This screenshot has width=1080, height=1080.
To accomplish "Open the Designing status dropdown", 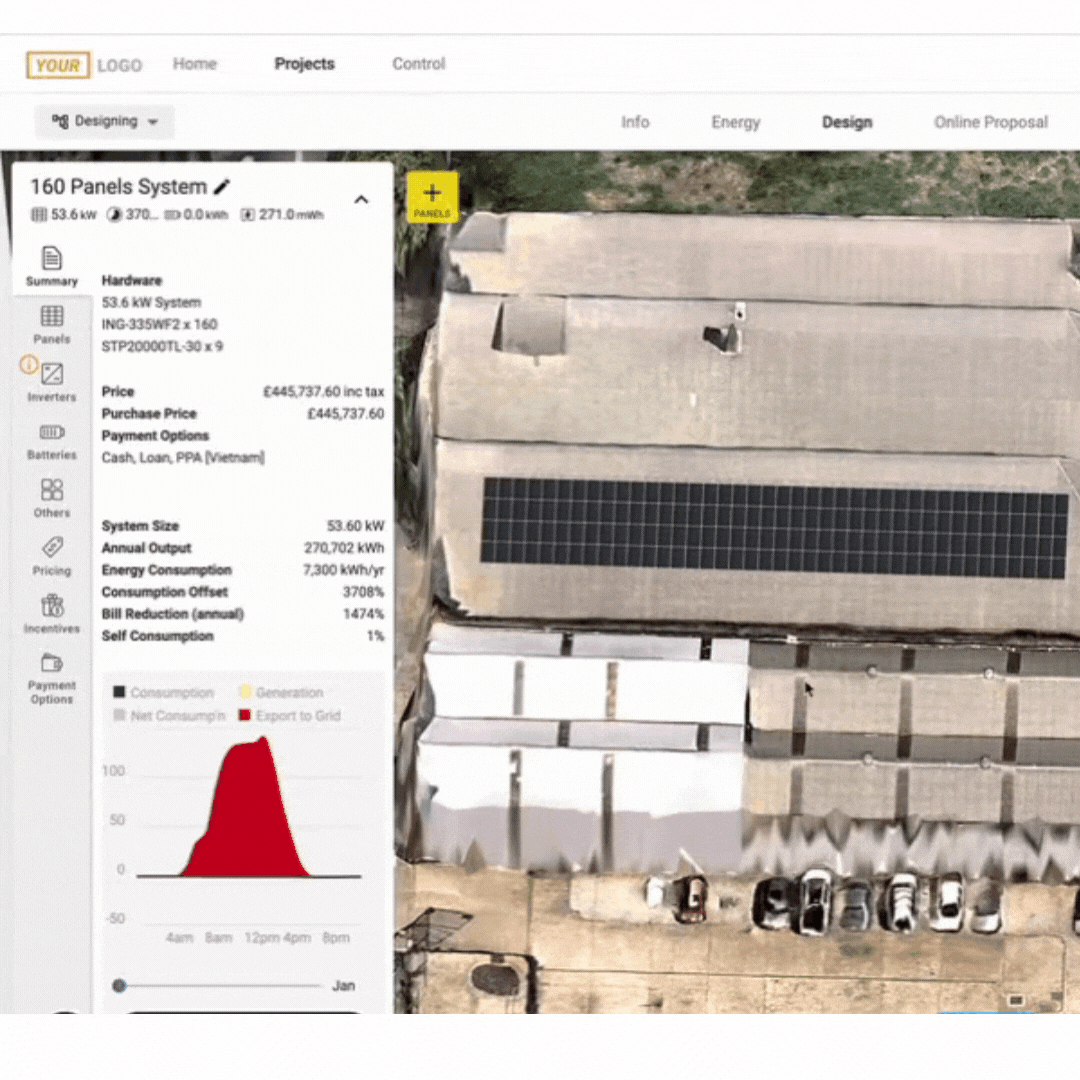I will (x=105, y=122).
